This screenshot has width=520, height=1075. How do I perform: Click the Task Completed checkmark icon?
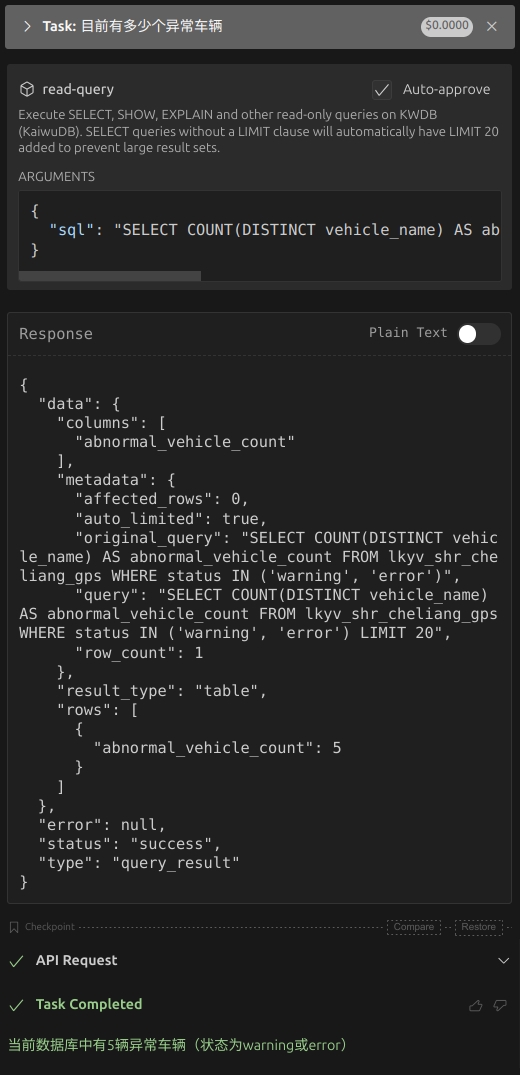pos(16,1005)
